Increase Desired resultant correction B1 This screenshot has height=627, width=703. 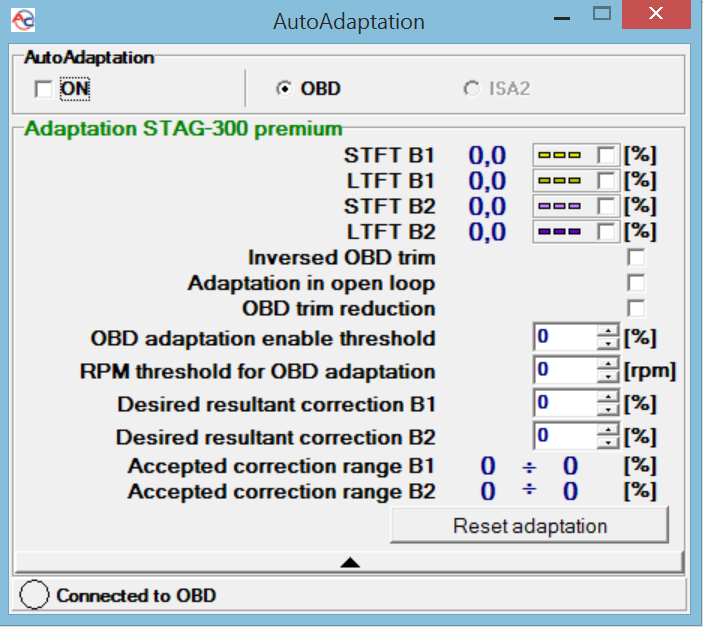tap(608, 397)
